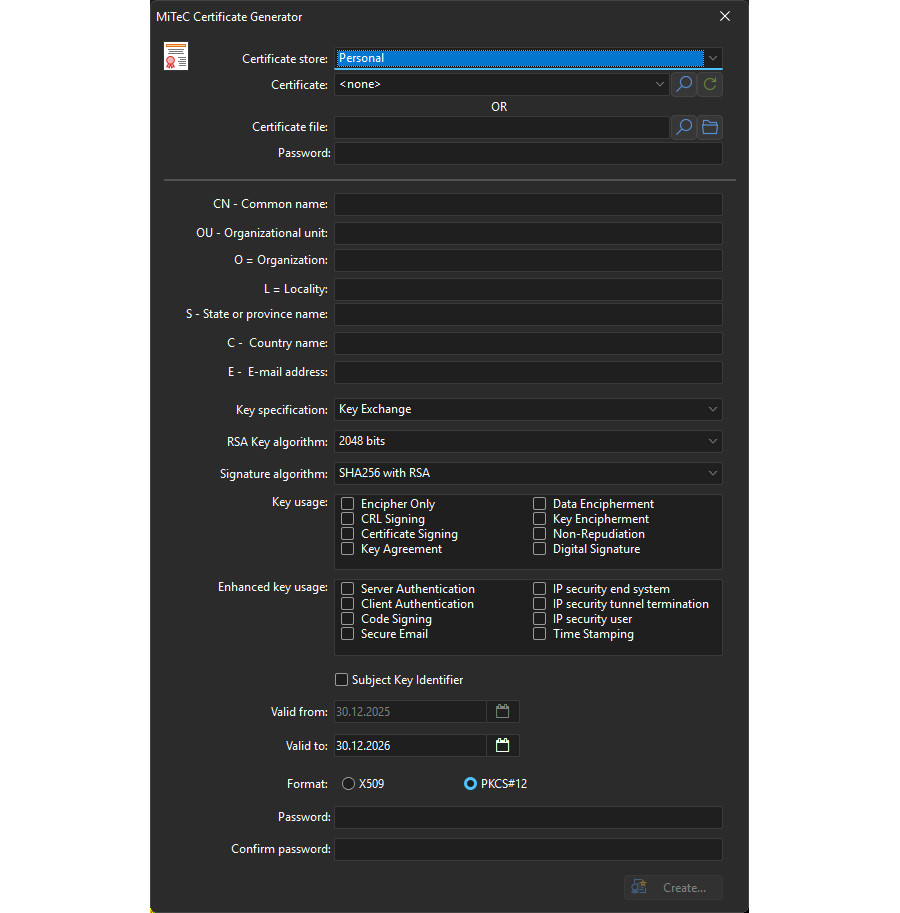Viewport: 900px width, 913px height.
Task: Tick Certificate Signing checkbox
Action: coord(348,534)
